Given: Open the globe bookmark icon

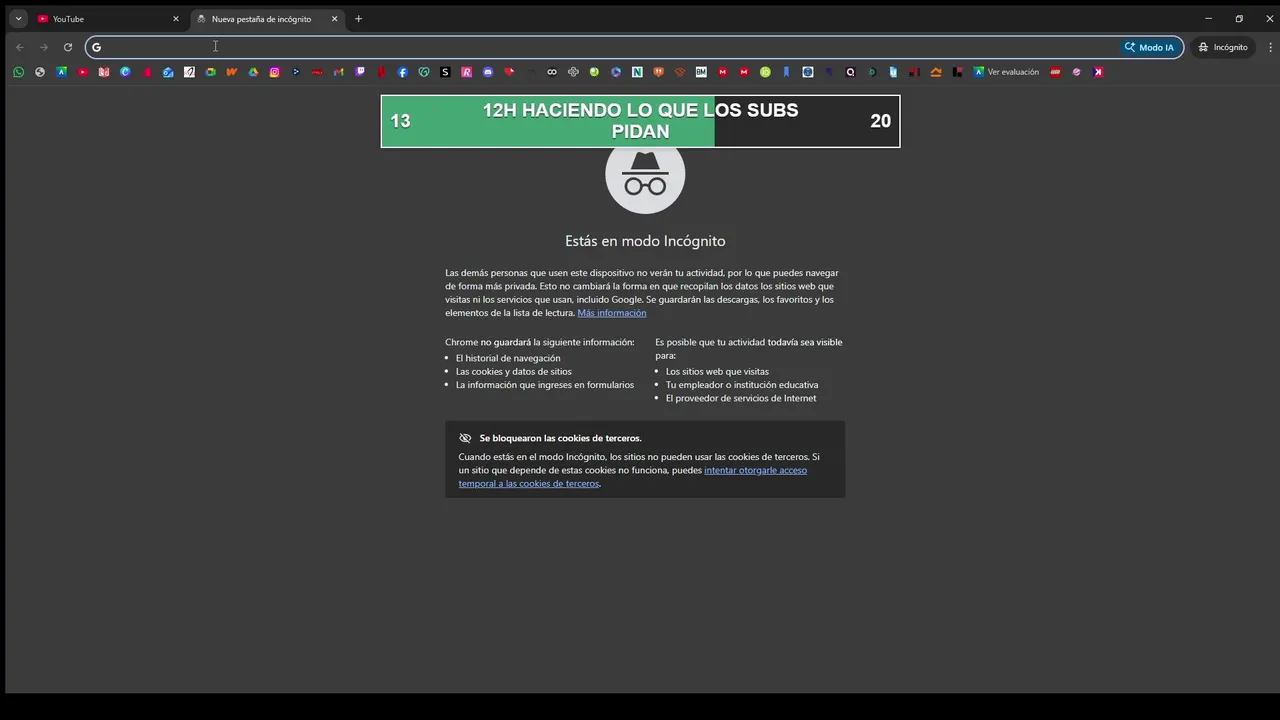Looking at the screenshot, I should click(x=40, y=72).
